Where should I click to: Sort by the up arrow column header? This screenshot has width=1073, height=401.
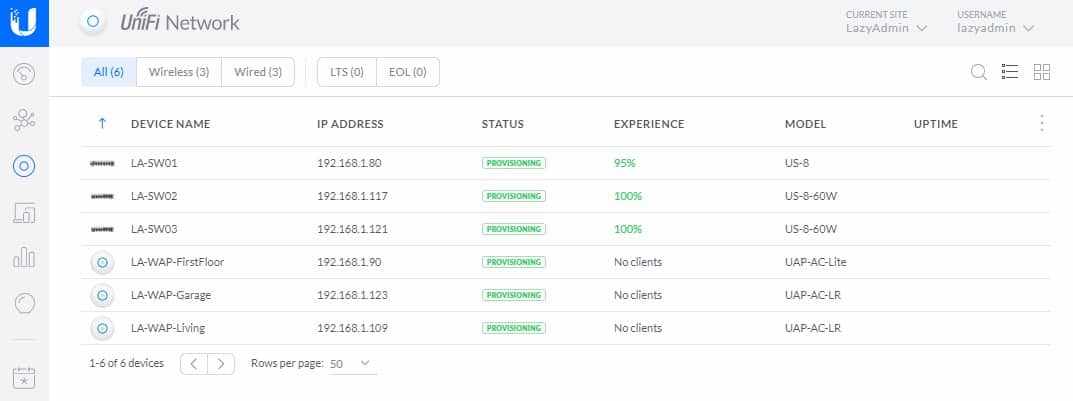point(102,124)
